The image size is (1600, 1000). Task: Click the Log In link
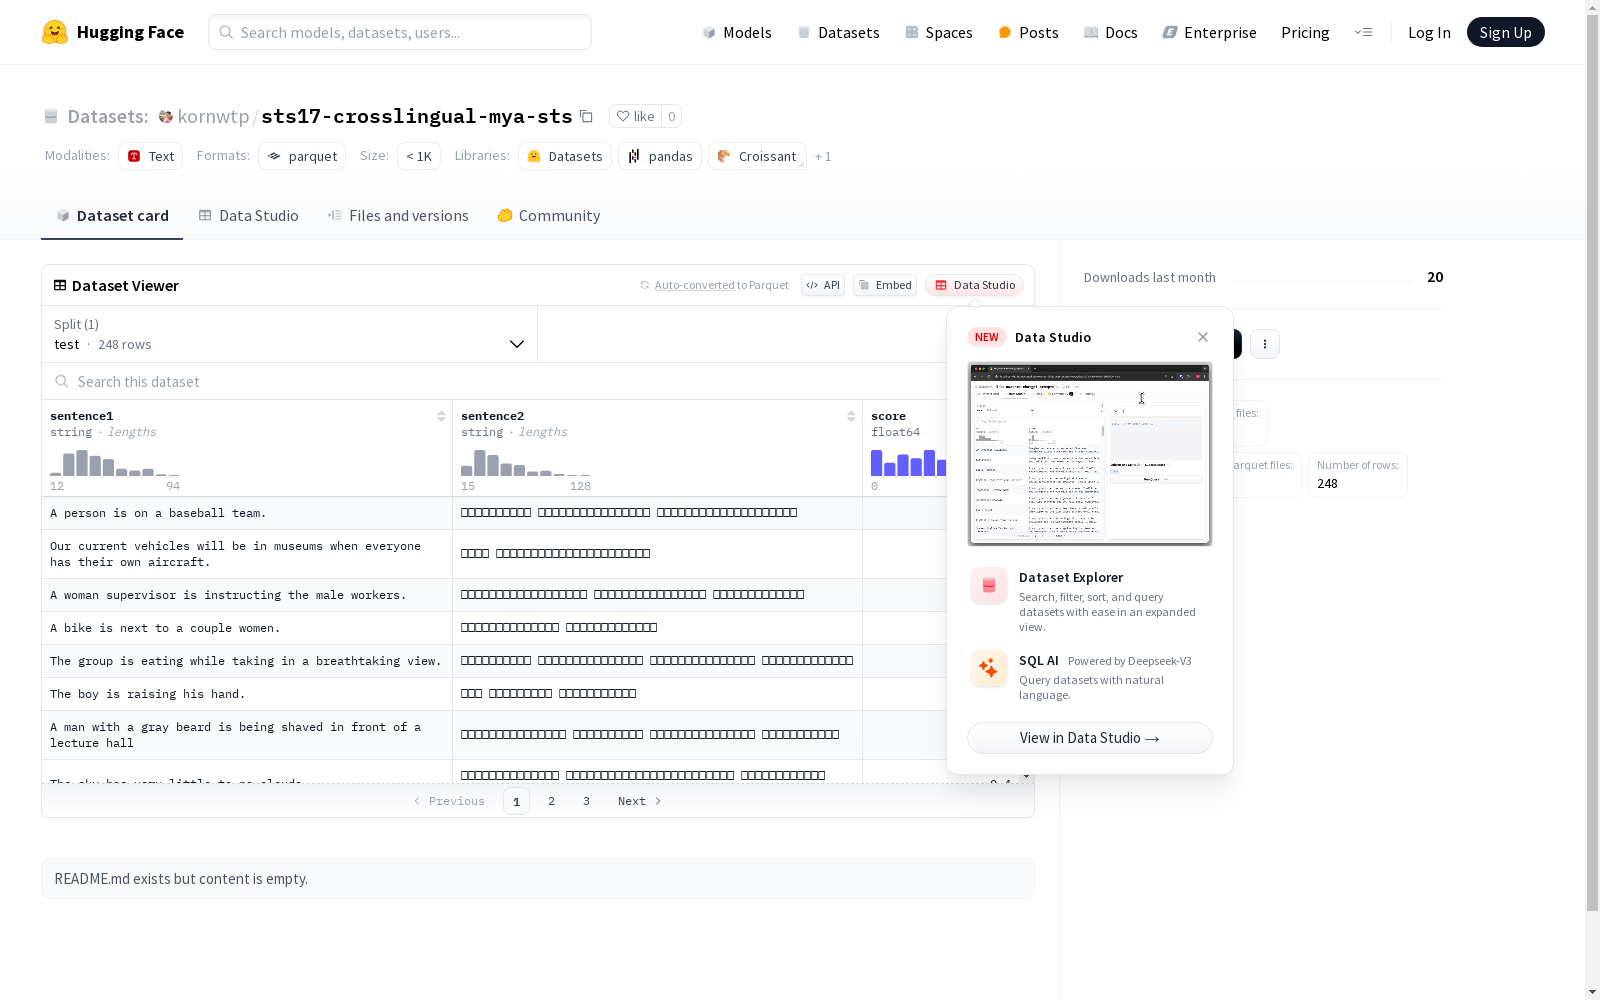pyautogui.click(x=1429, y=32)
